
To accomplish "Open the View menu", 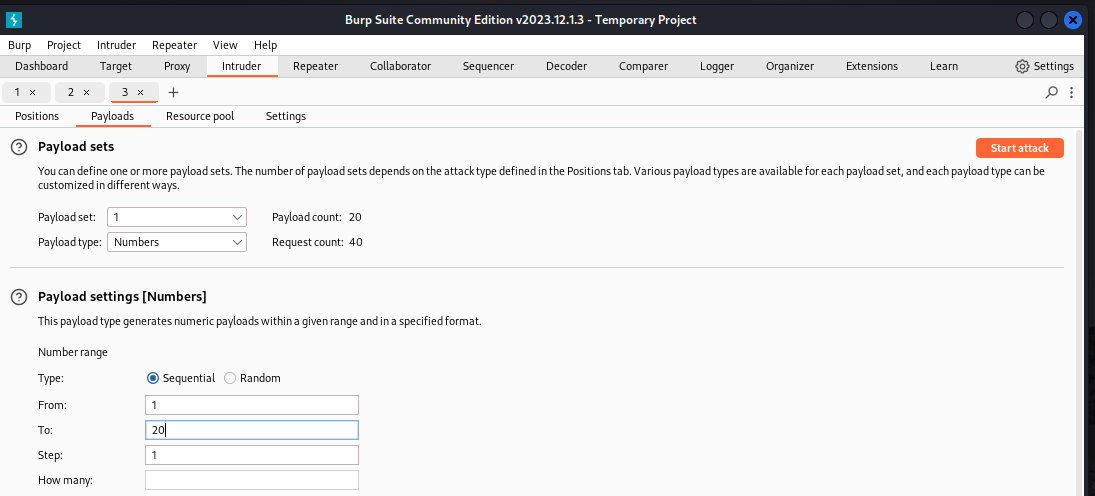I will [x=226, y=45].
